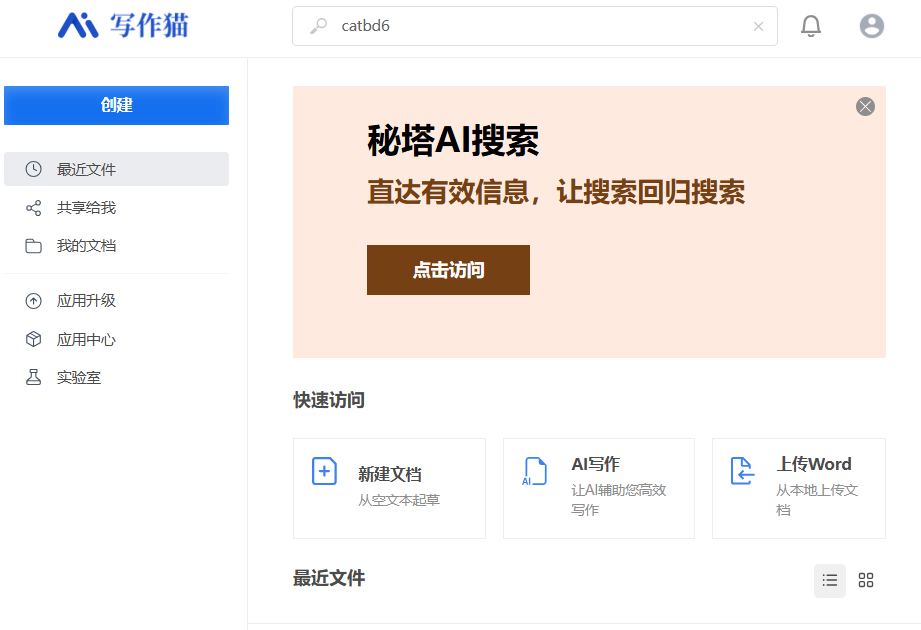This screenshot has width=921, height=630.
Task: Open 最近文件 in the sidebar
Action: 116,169
